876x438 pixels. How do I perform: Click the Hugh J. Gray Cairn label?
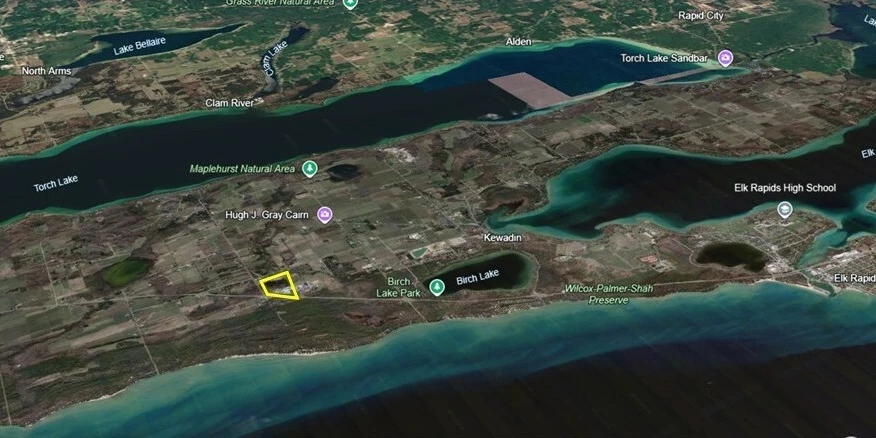click(x=266, y=215)
